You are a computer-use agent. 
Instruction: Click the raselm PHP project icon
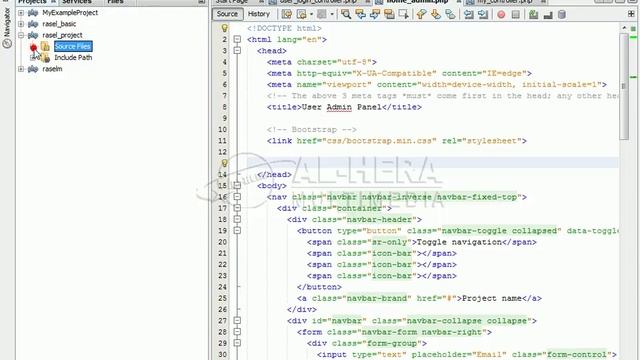pos(33,69)
